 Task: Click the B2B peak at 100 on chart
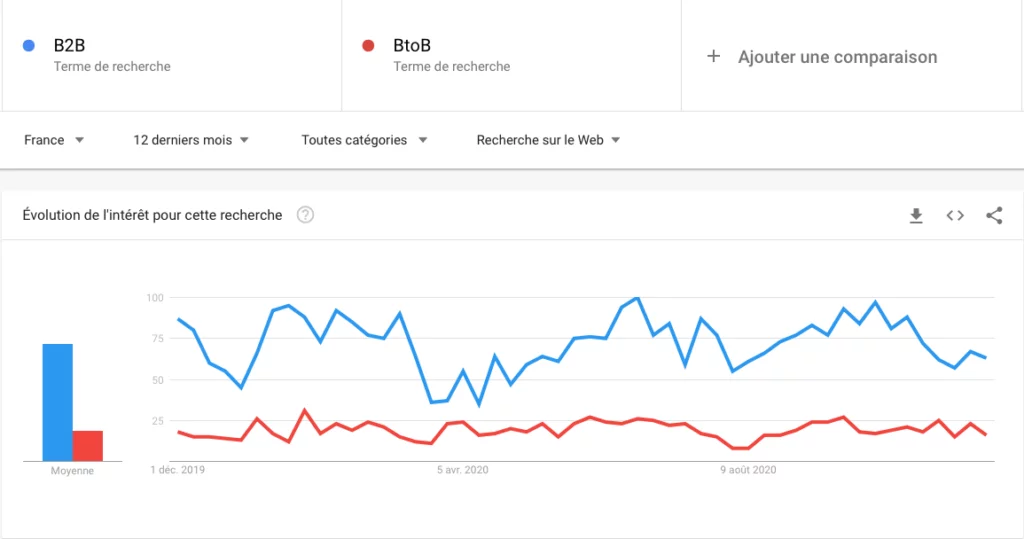tap(637, 298)
